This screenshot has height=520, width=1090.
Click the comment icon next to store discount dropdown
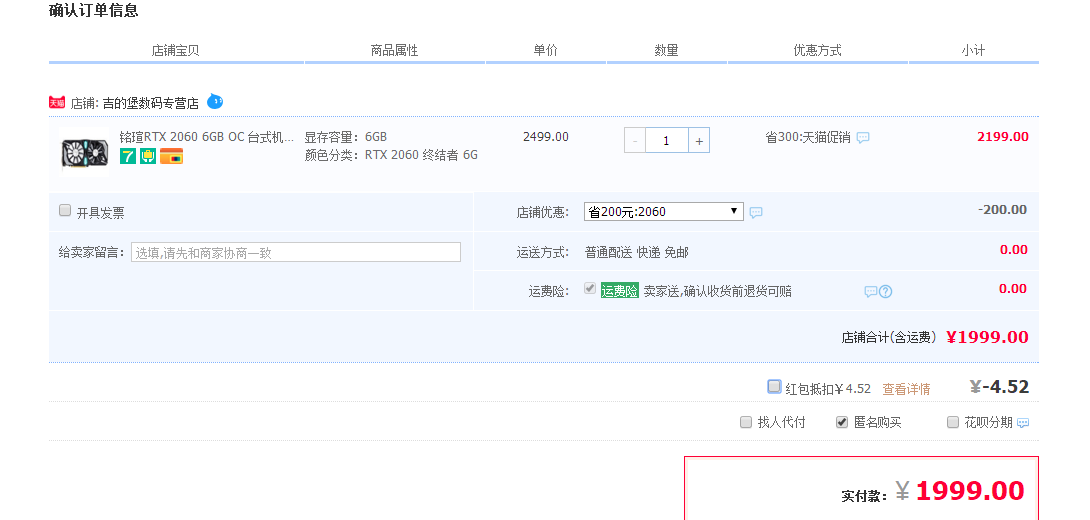[x=756, y=212]
